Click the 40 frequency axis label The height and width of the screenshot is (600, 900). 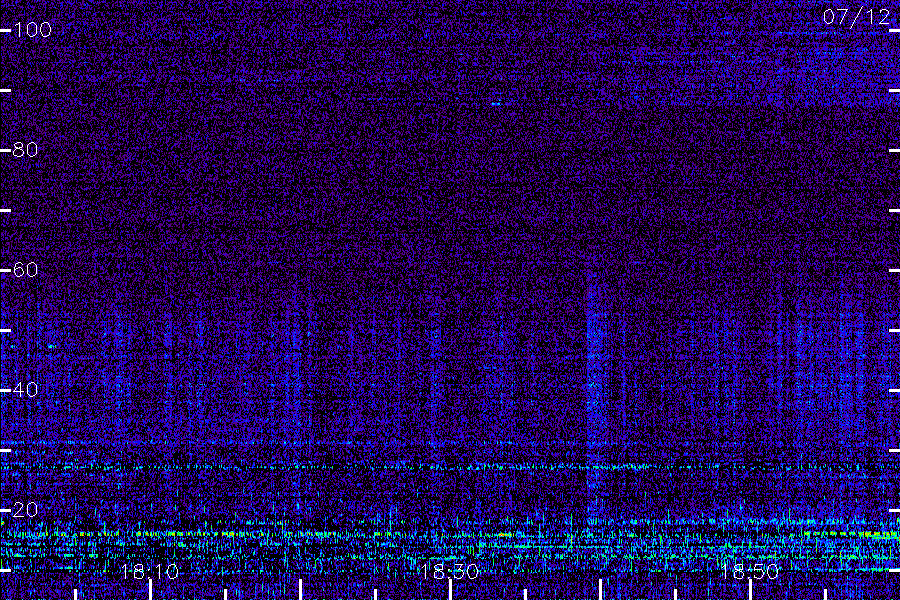pos(25,390)
